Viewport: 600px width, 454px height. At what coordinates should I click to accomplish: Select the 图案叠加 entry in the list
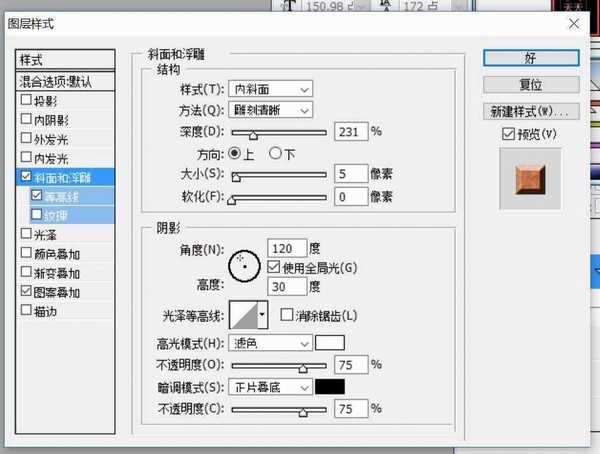58,293
